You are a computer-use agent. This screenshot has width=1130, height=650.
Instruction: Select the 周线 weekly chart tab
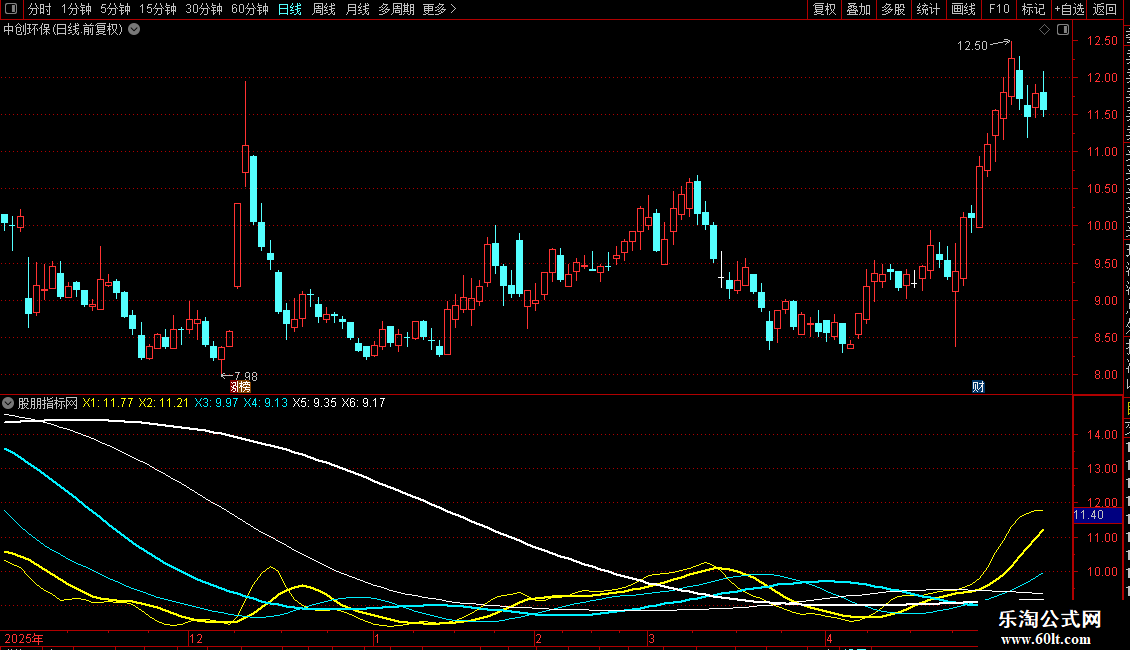click(324, 9)
